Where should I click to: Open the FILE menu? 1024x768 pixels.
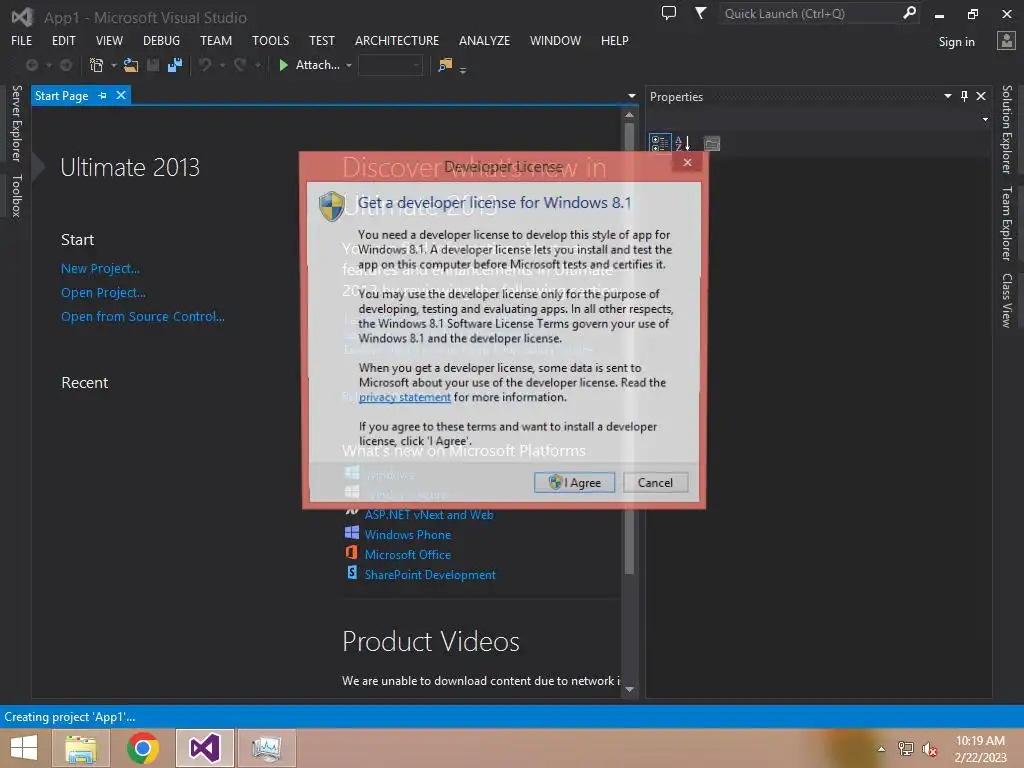tap(22, 40)
